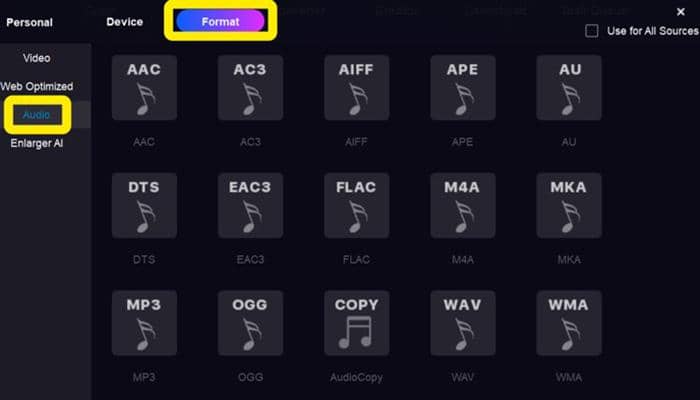Choose the AC3 format tile

250,88
